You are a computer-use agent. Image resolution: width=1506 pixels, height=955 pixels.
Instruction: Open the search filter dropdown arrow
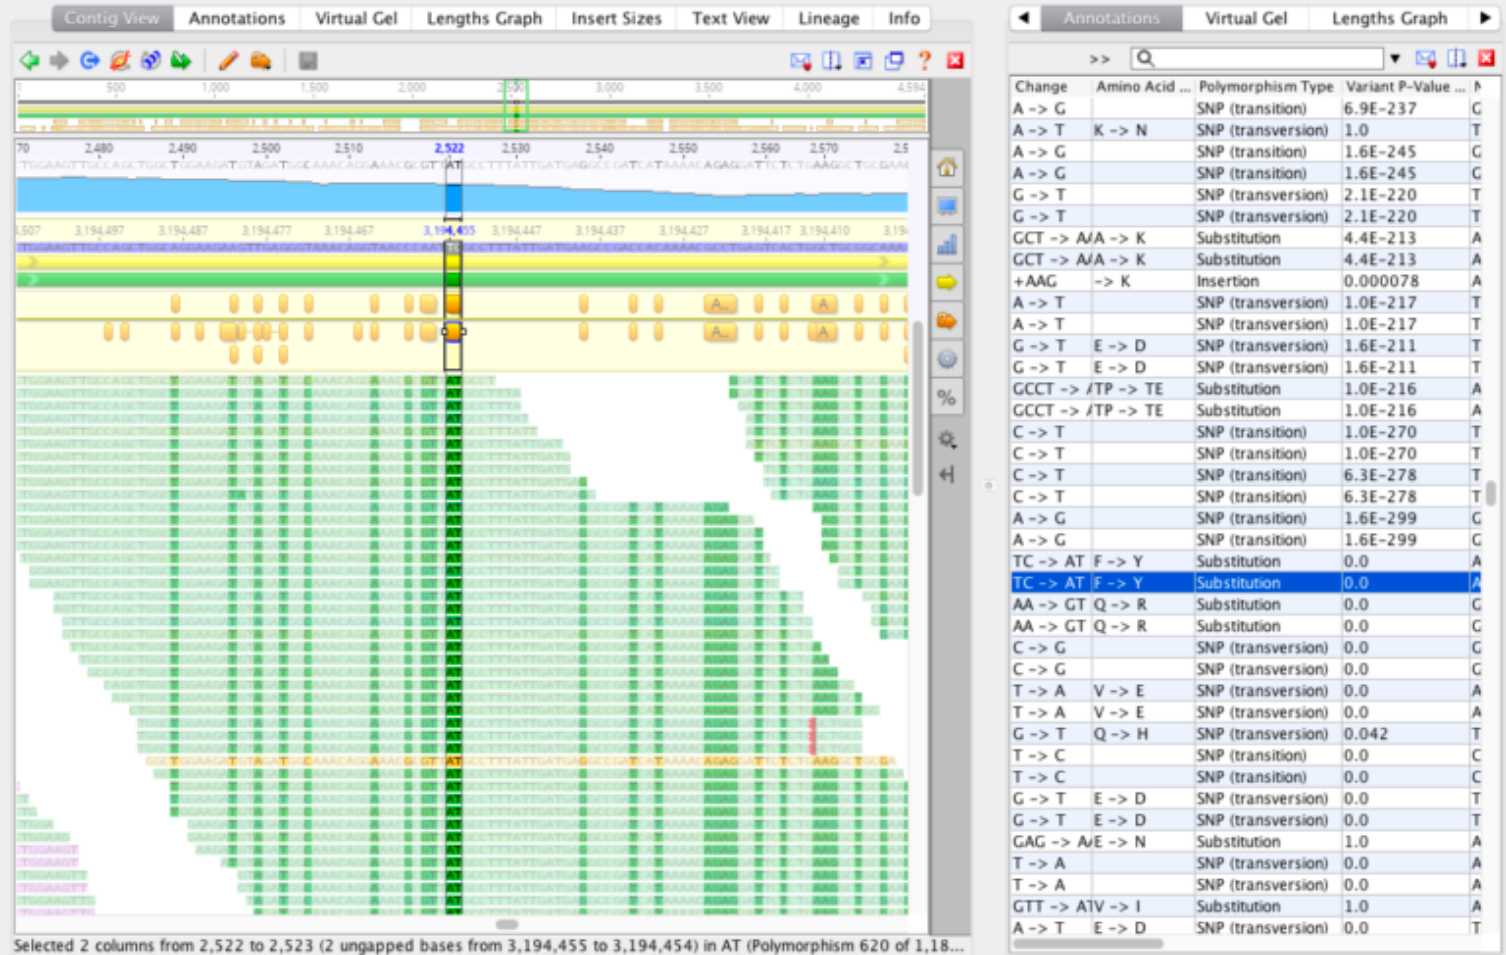coord(1395,59)
